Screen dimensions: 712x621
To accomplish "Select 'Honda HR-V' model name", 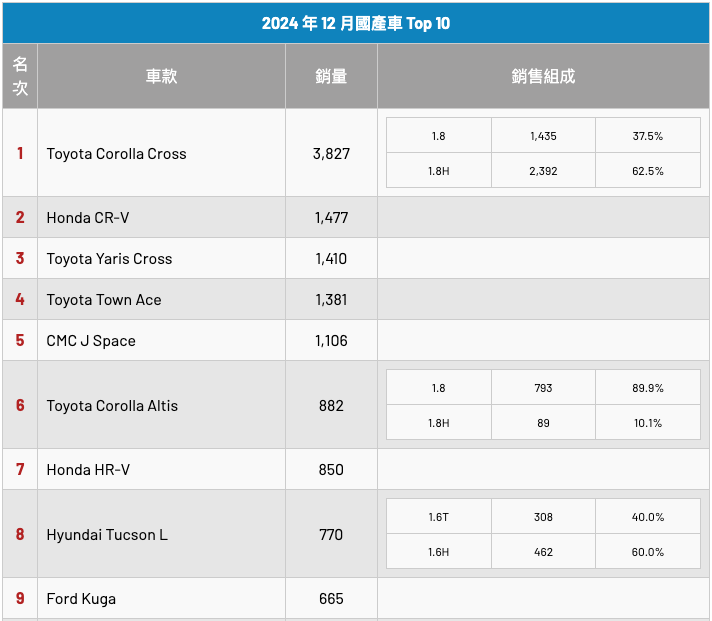I will (88, 469).
